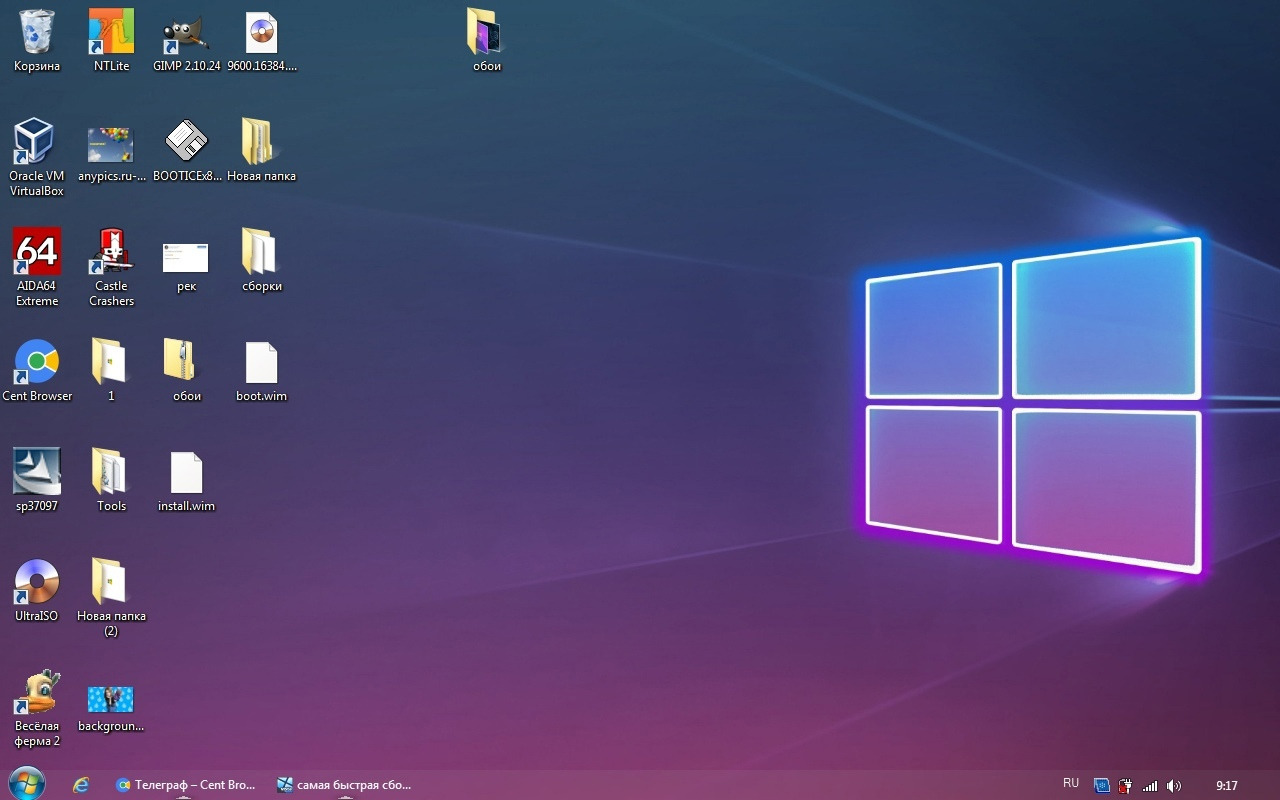Select the boot.wim file
The image size is (1280, 800).
(x=261, y=362)
